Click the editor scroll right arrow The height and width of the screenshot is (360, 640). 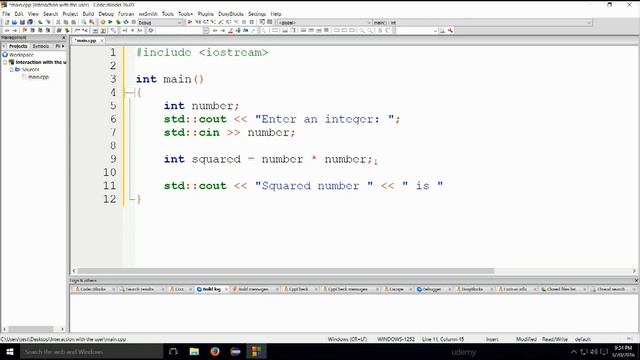(x=634, y=271)
